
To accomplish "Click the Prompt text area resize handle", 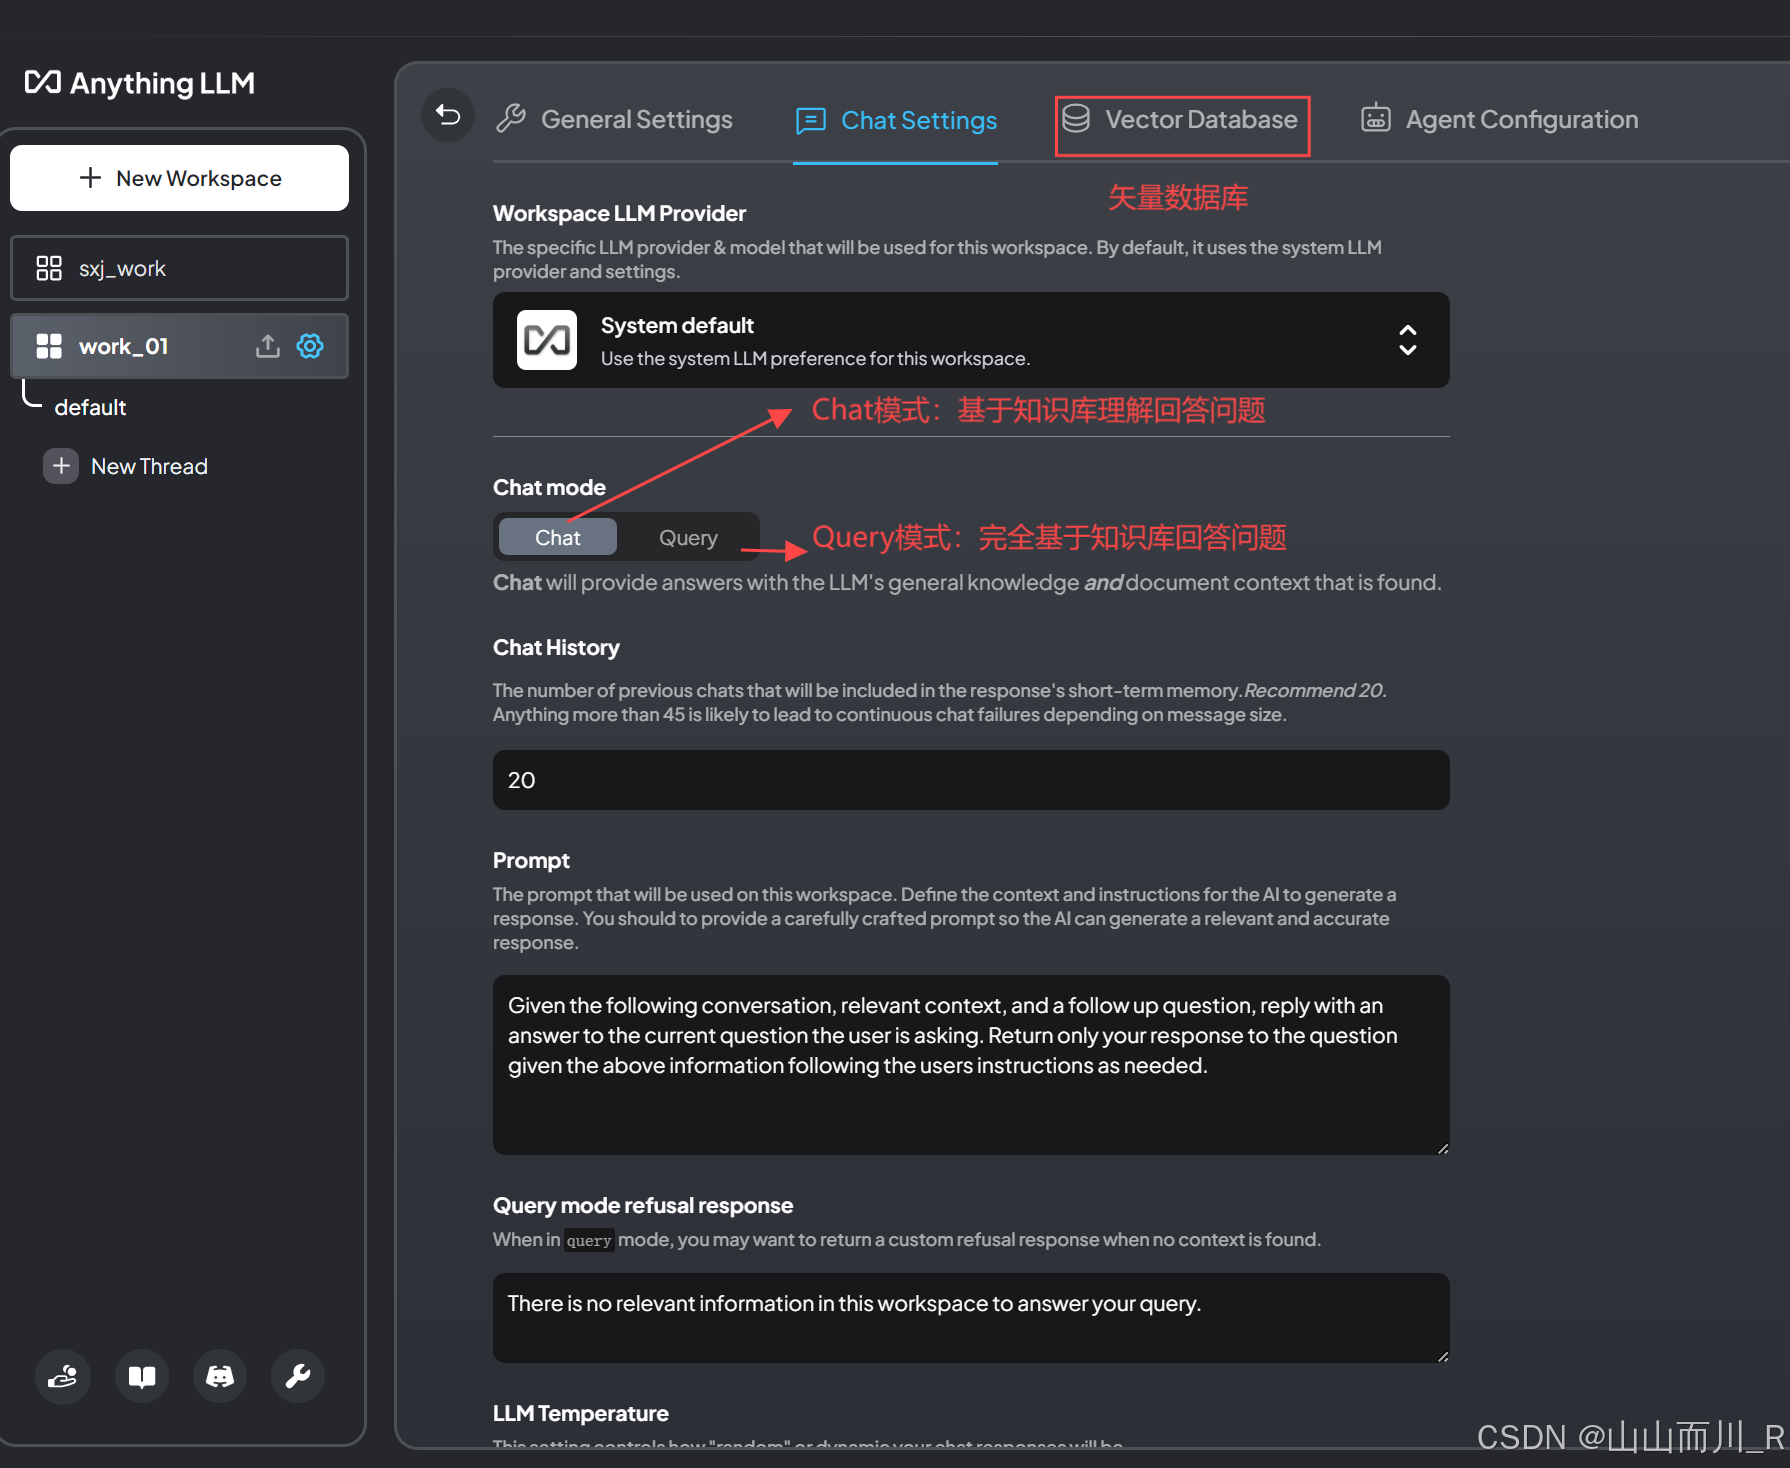I will pos(1443,1149).
